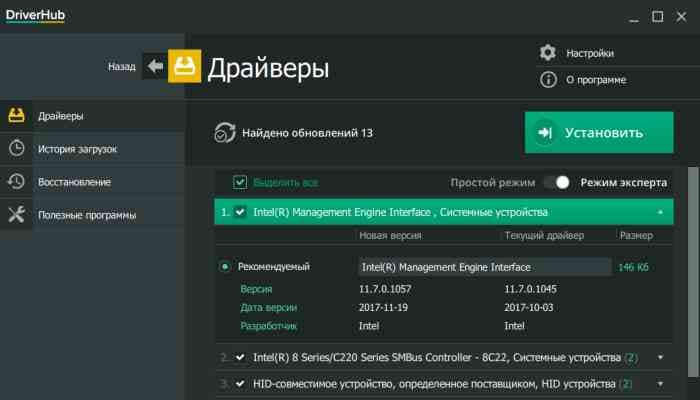This screenshot has width=700, height=400.
Task: Click the Простой режим label
Action: (x=493, y=183)
